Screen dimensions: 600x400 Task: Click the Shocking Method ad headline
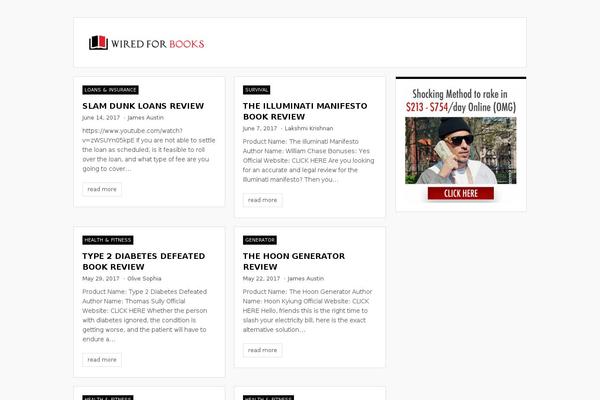(461, 100)
